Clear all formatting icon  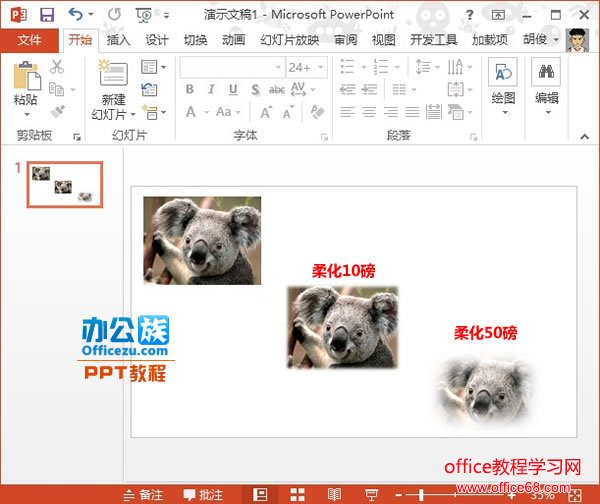coord(318,112)
